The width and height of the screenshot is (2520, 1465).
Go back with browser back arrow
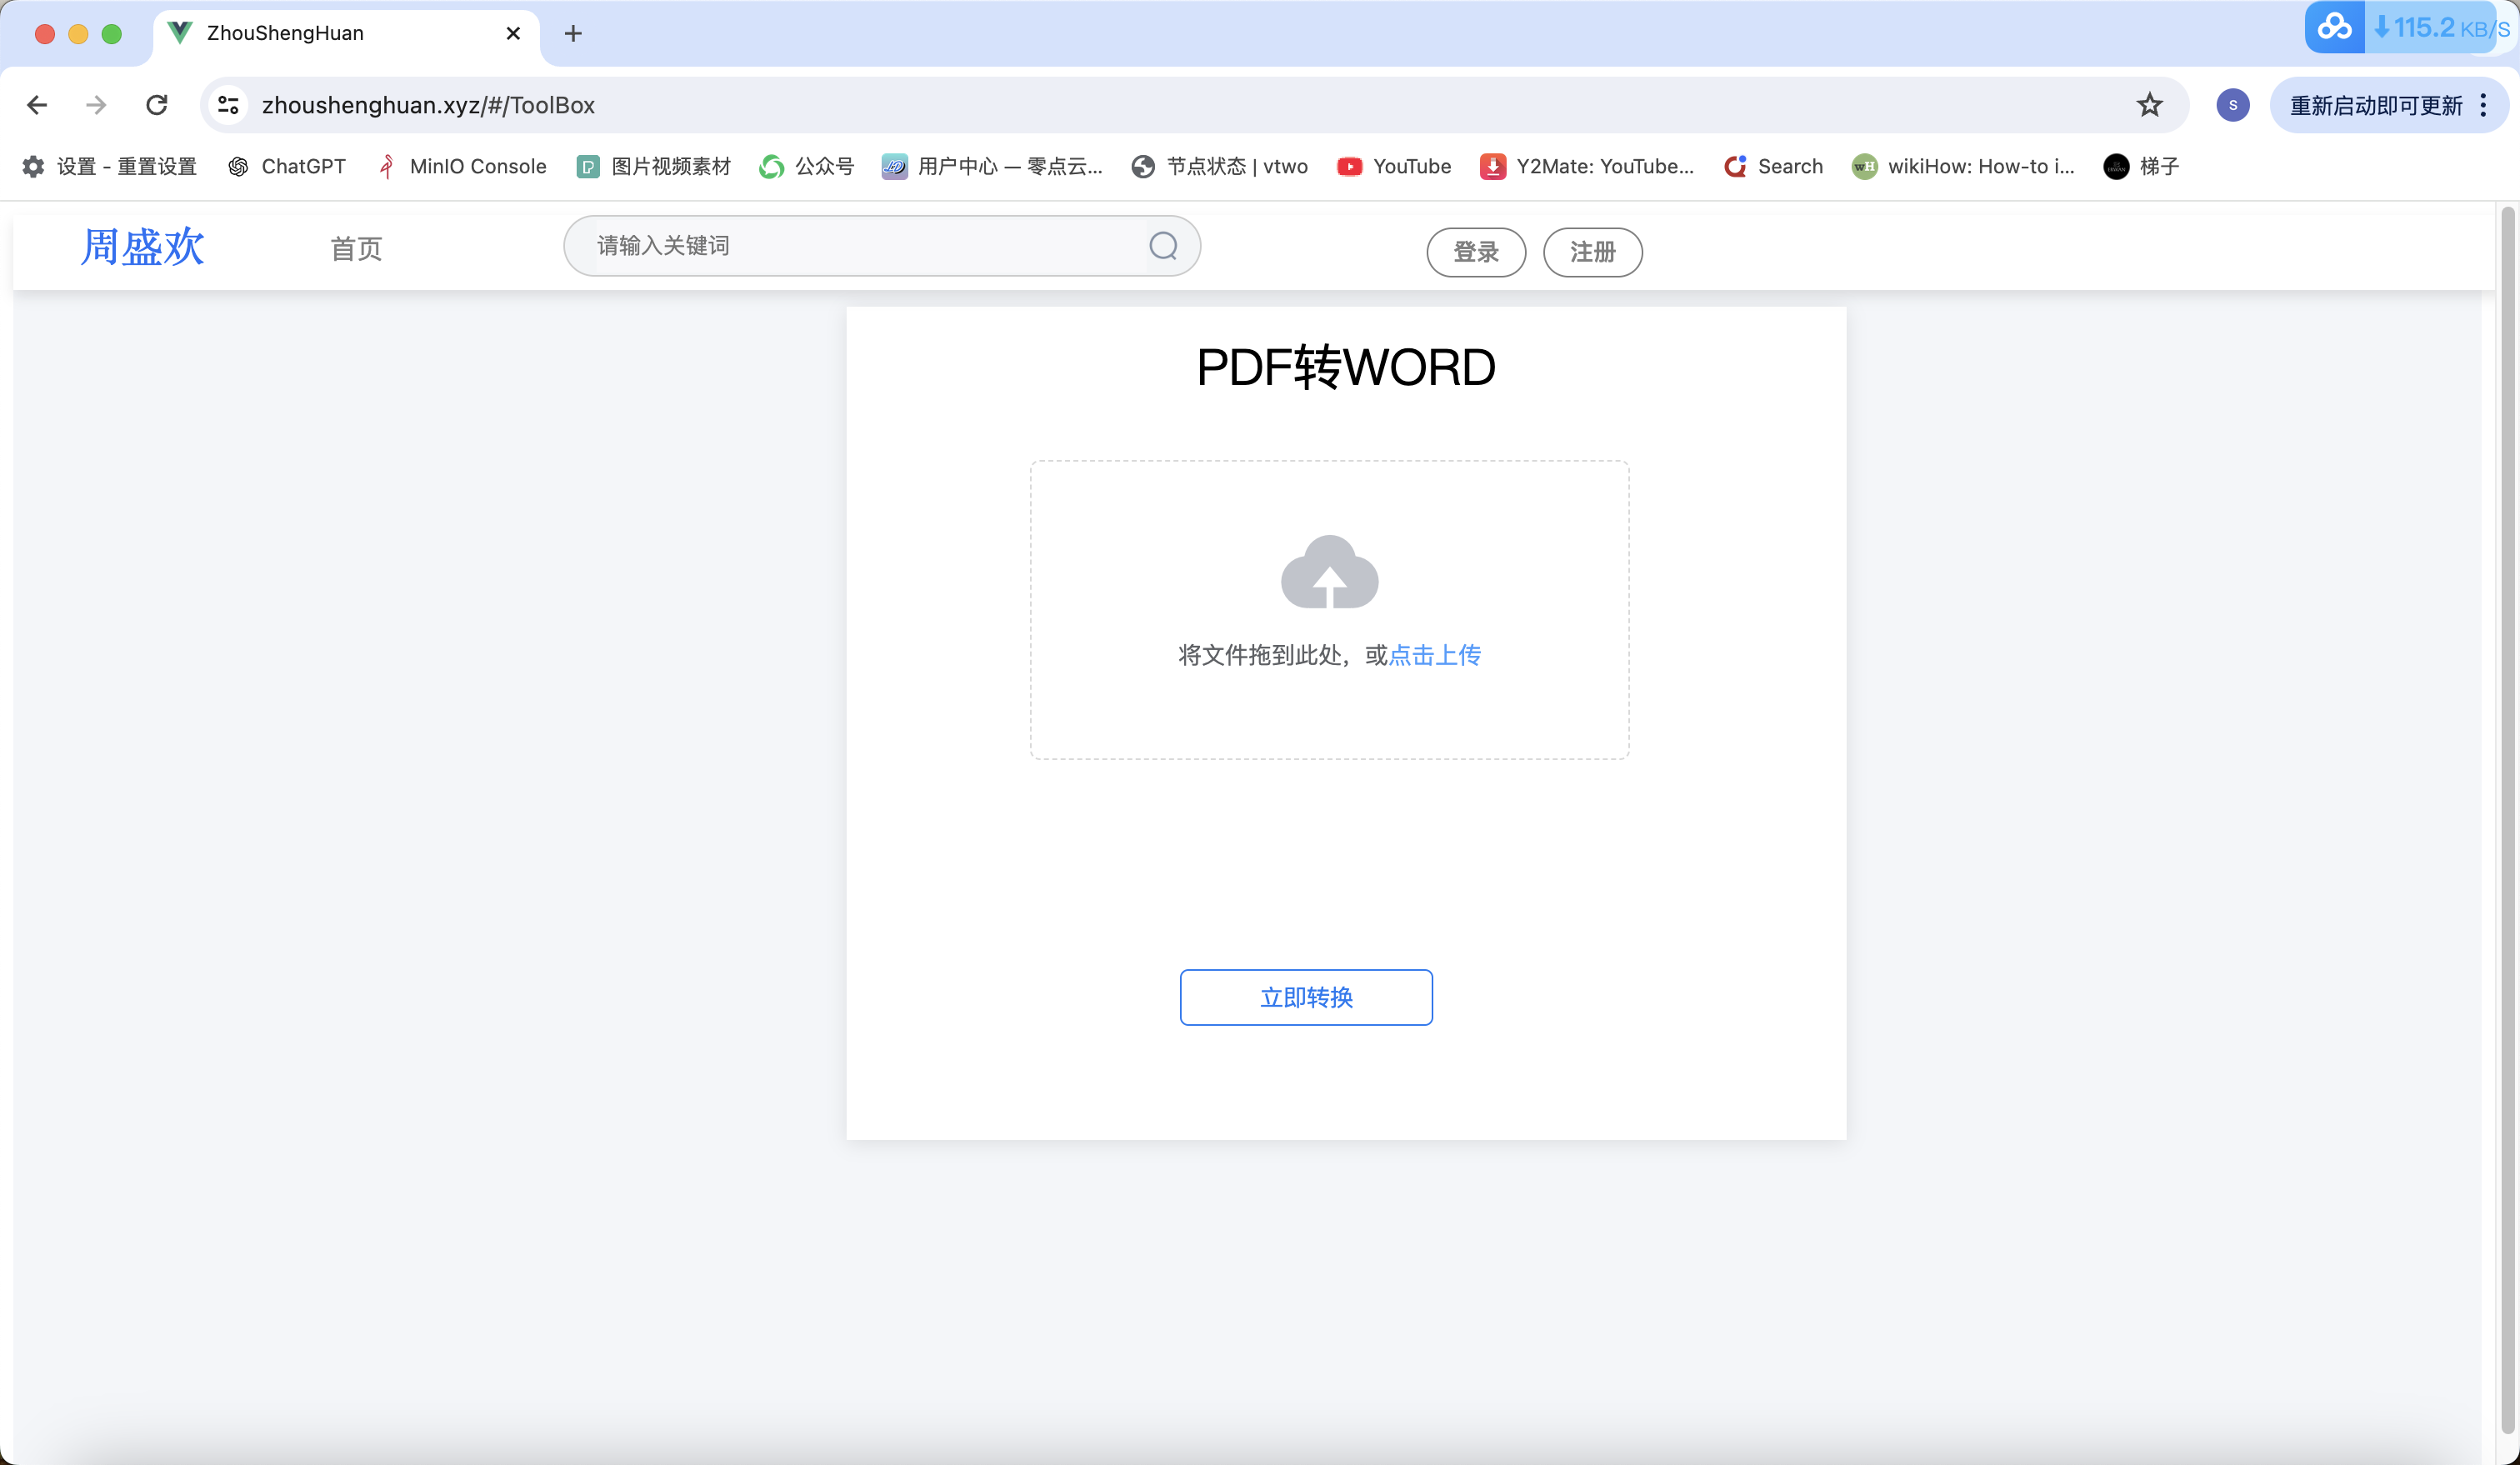pyautogui.click(x=37, y=105)
